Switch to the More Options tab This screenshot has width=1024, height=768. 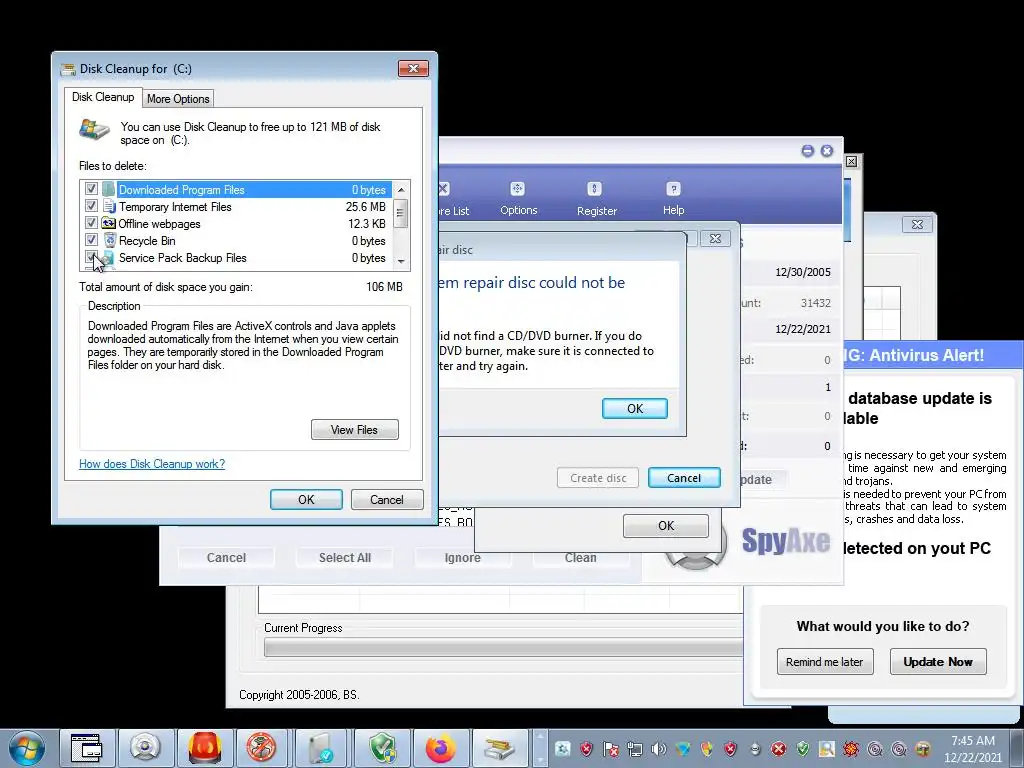178,99
